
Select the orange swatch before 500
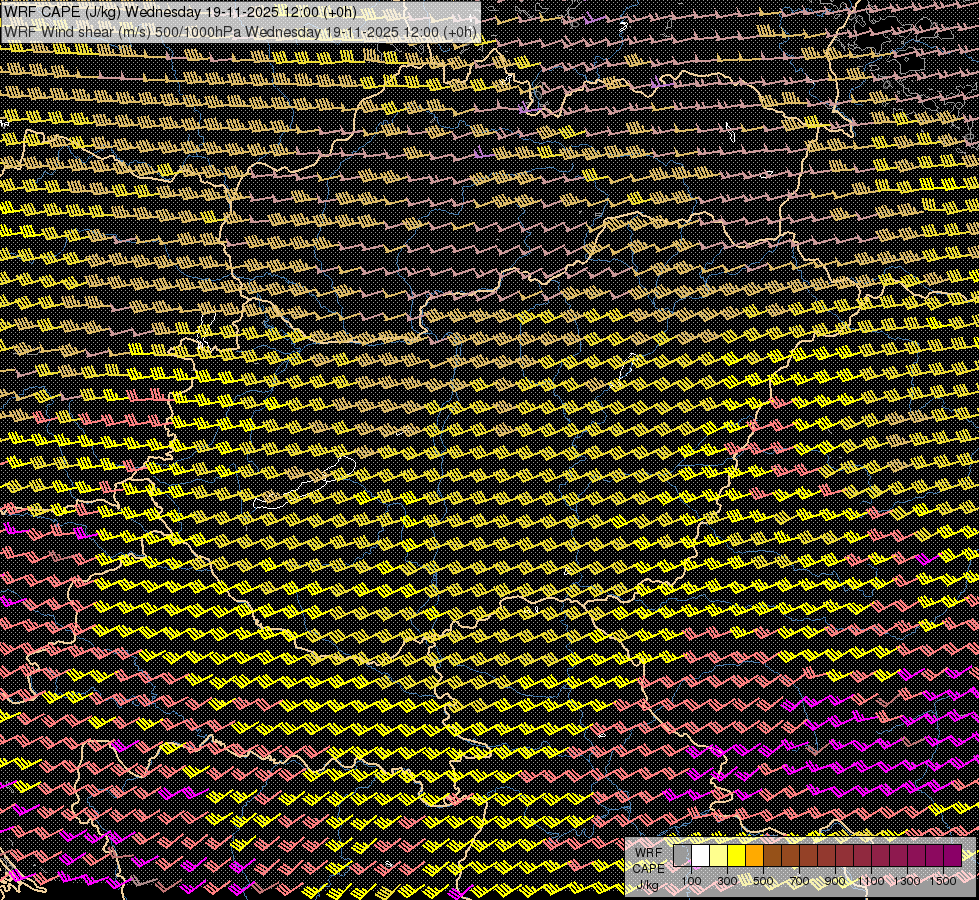click(x=754, y=856)
